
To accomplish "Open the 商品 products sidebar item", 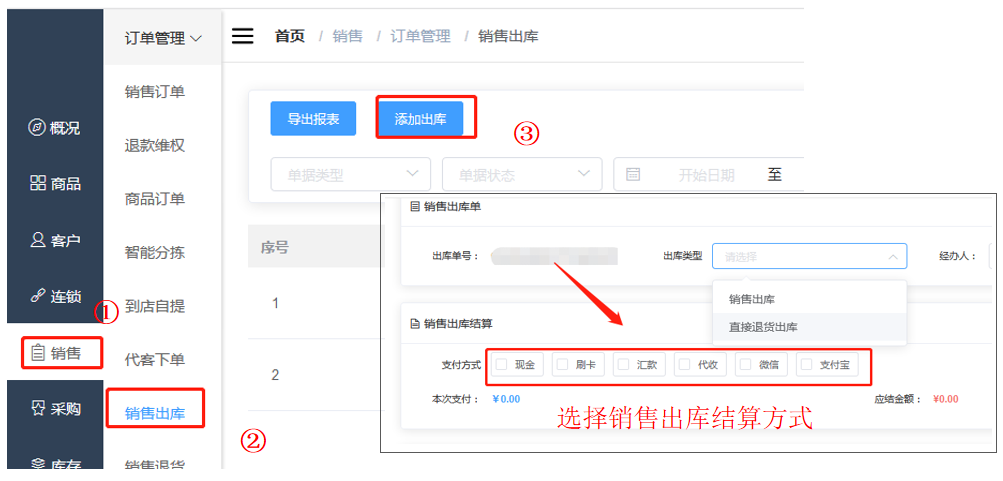I will point(54,184).
